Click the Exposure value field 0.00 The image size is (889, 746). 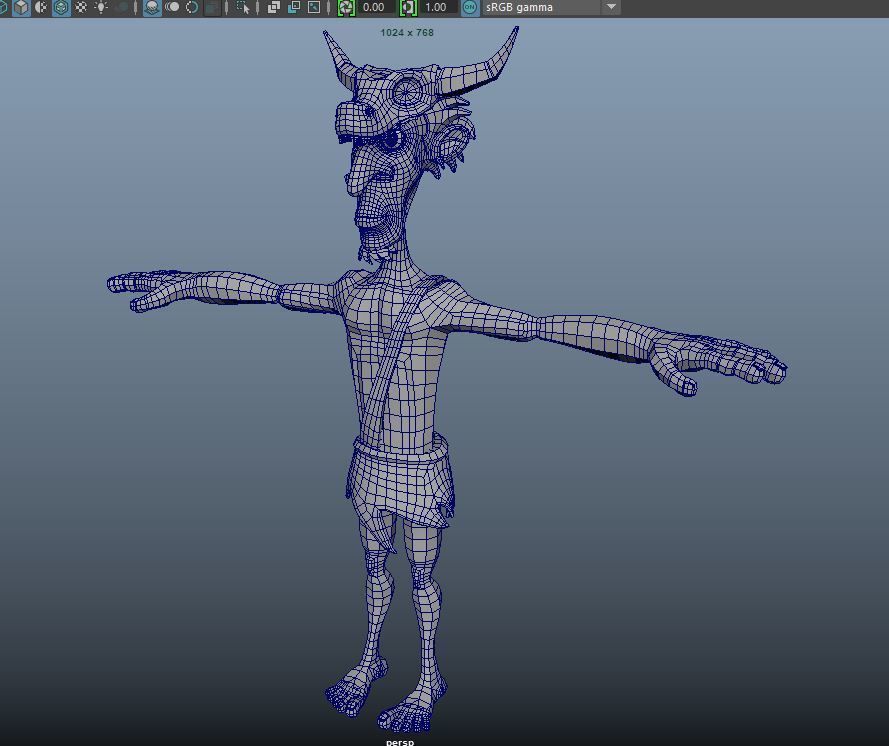[x=376, y=7]
